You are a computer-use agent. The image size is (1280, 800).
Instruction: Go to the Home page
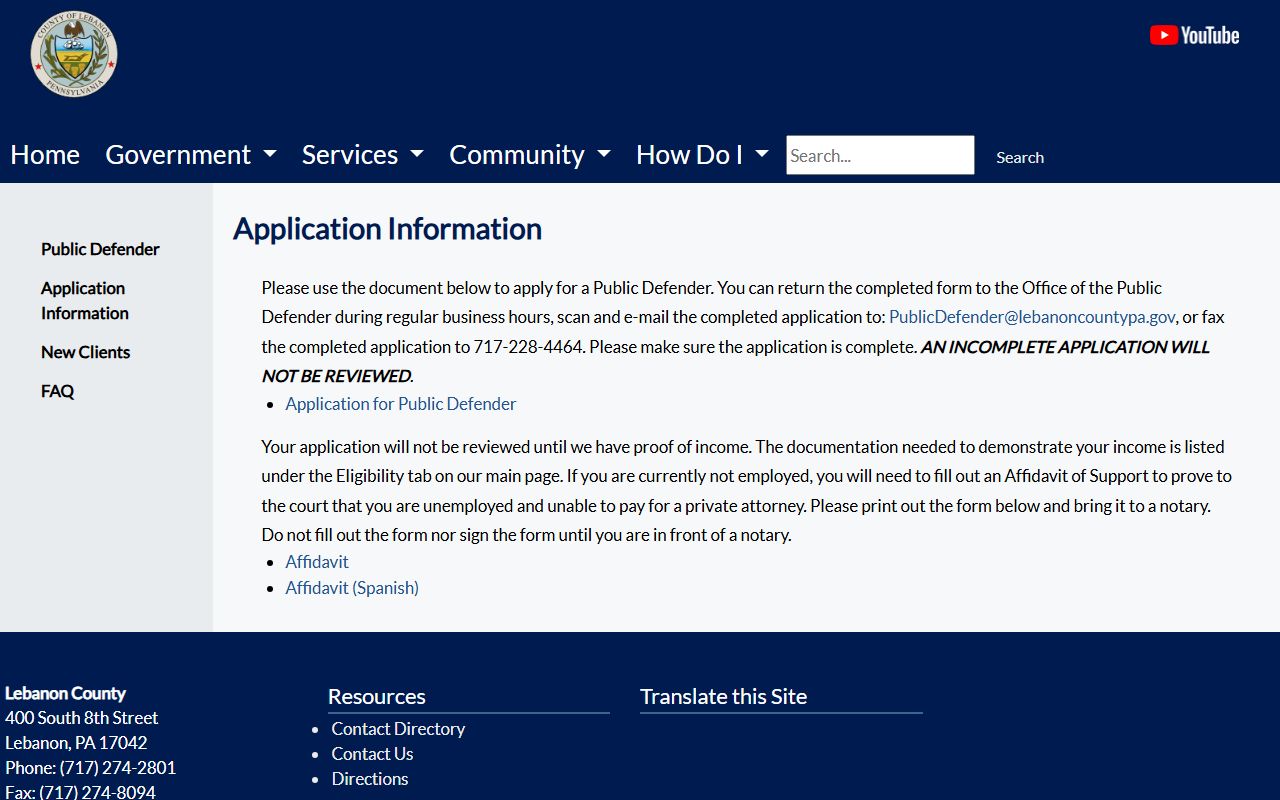tap(45, 155)
